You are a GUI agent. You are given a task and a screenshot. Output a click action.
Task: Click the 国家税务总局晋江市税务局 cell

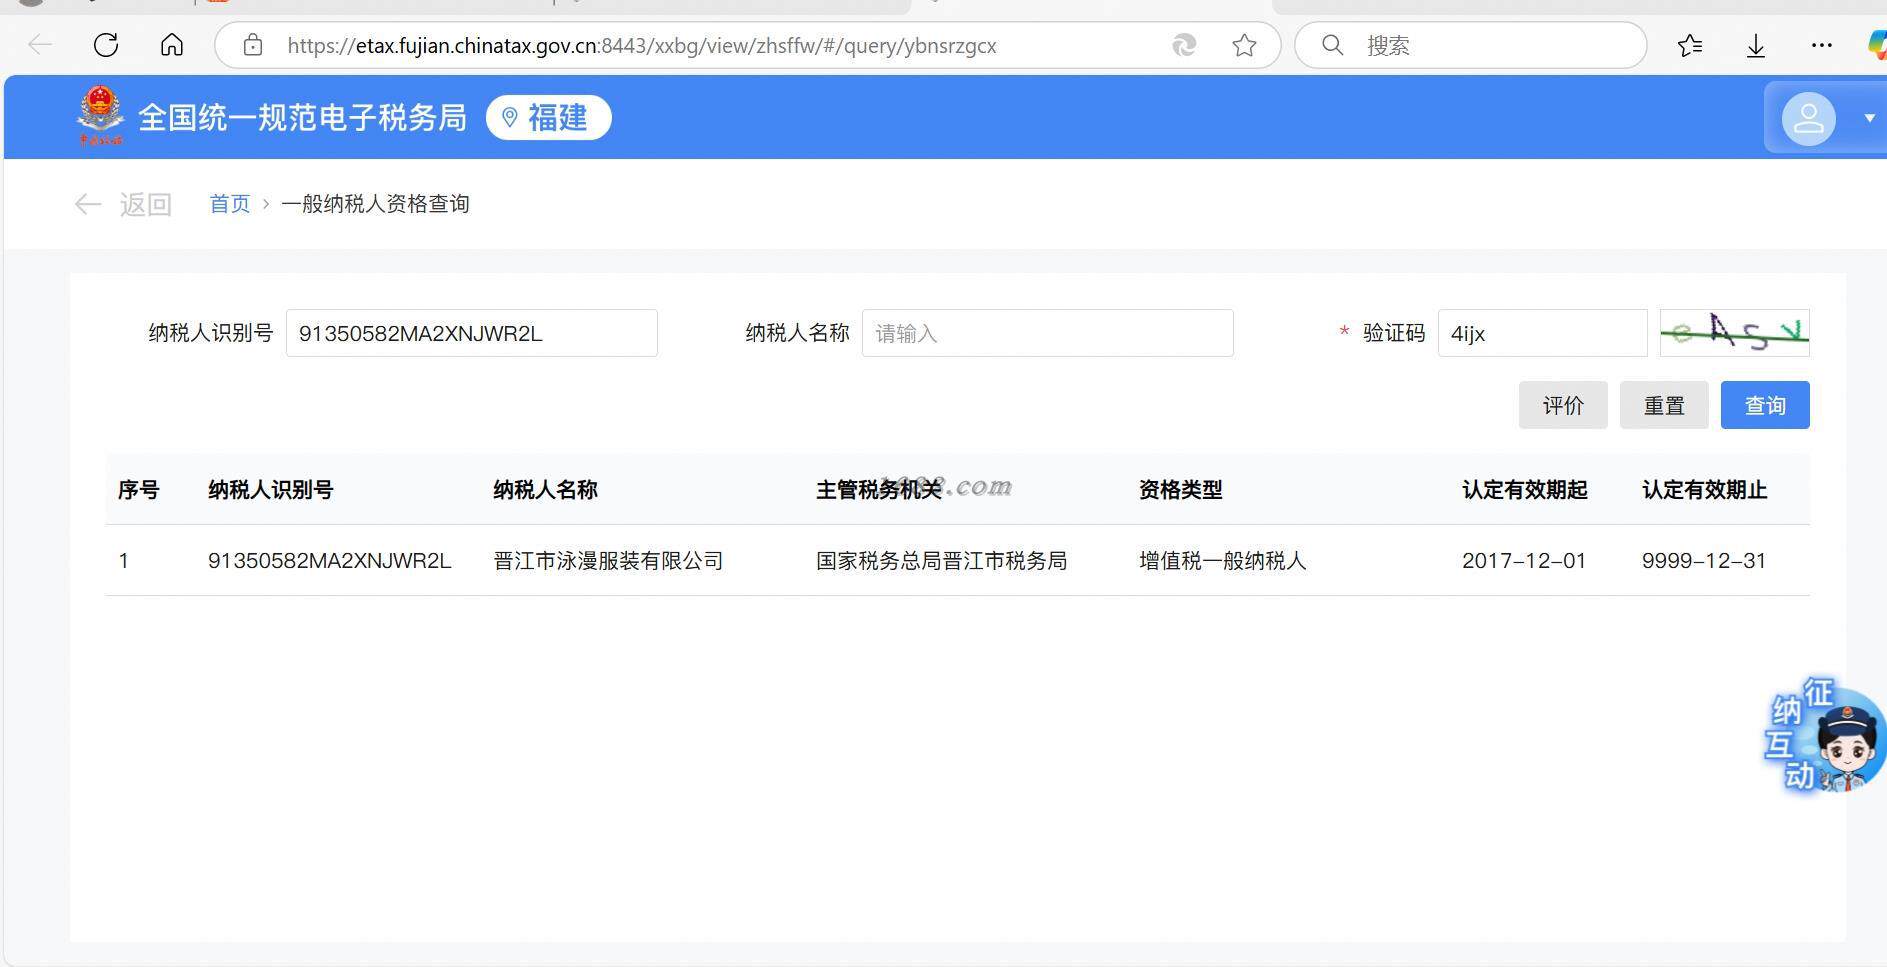(x=941, y=561)
